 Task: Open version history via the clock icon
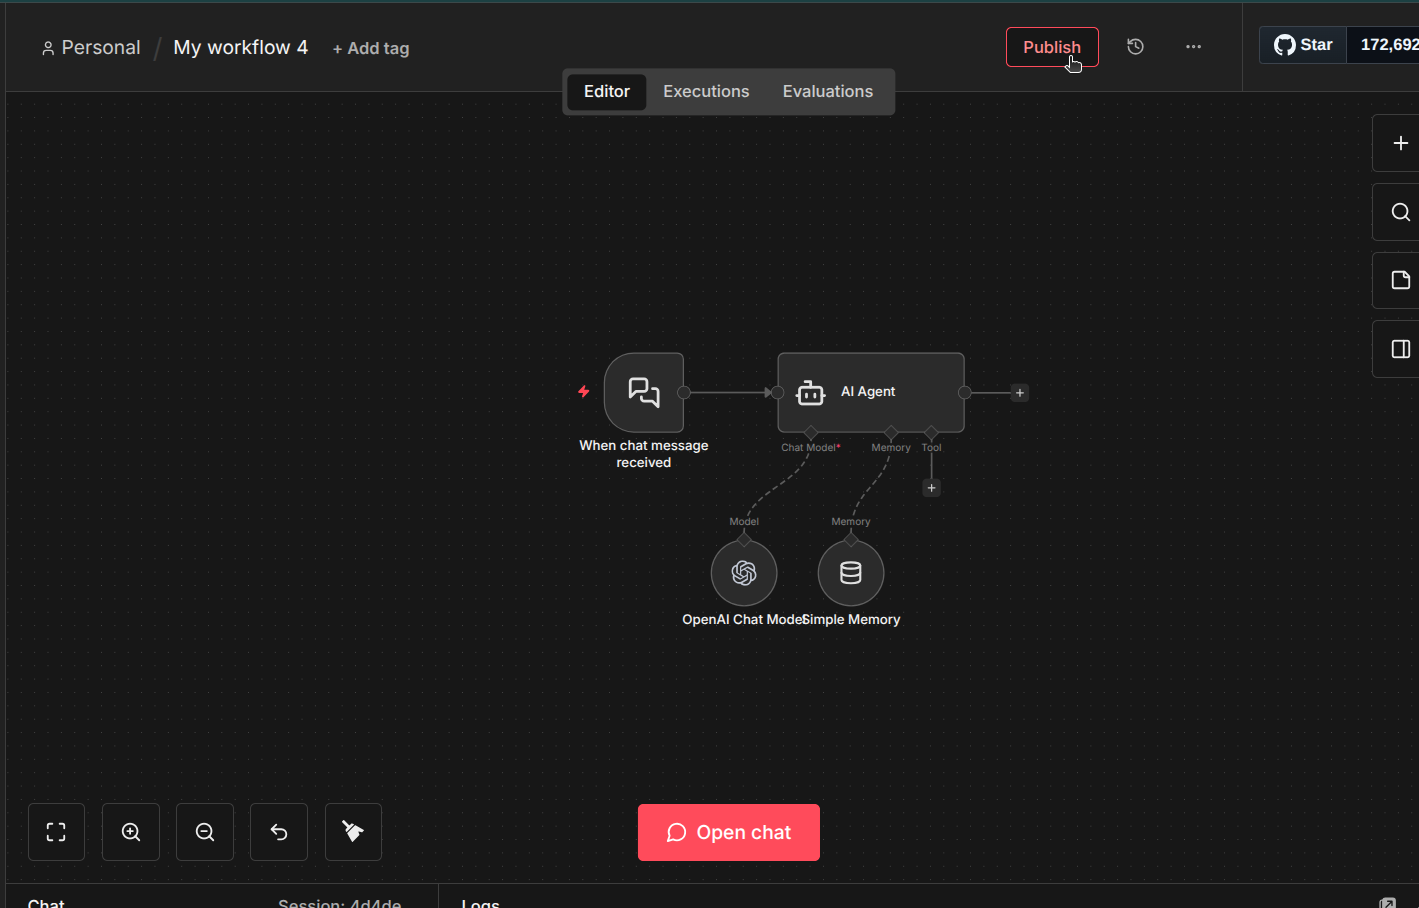pyautogui.click(x=1135, y=46)
